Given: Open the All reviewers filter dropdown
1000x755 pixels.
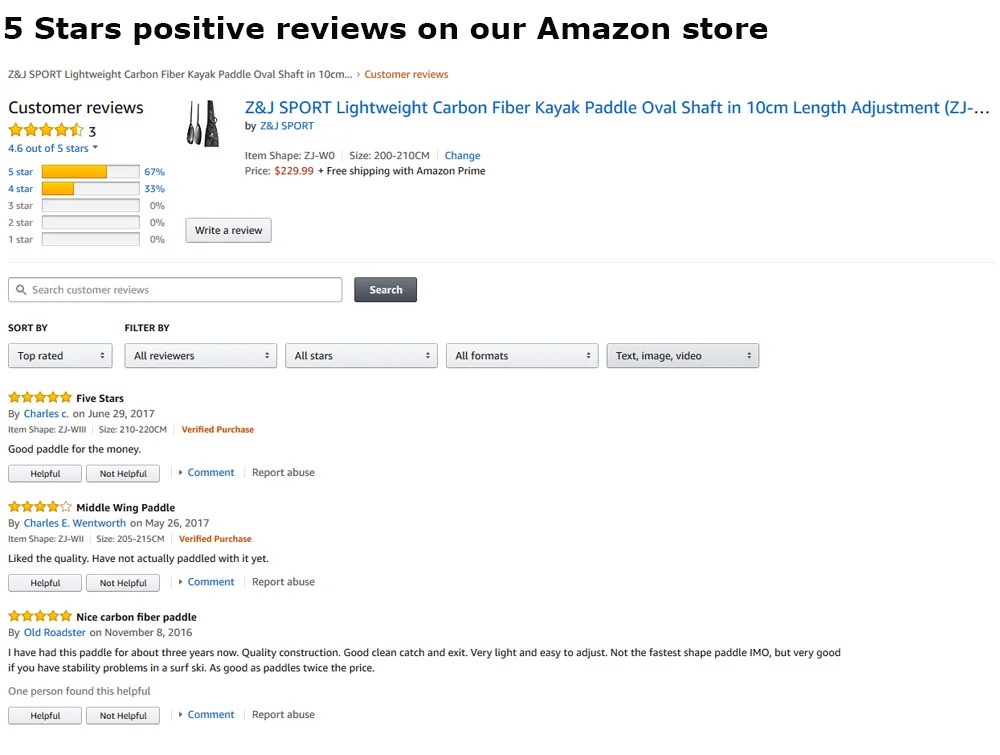Looking at the screenshot, I should tap(200, 356).
